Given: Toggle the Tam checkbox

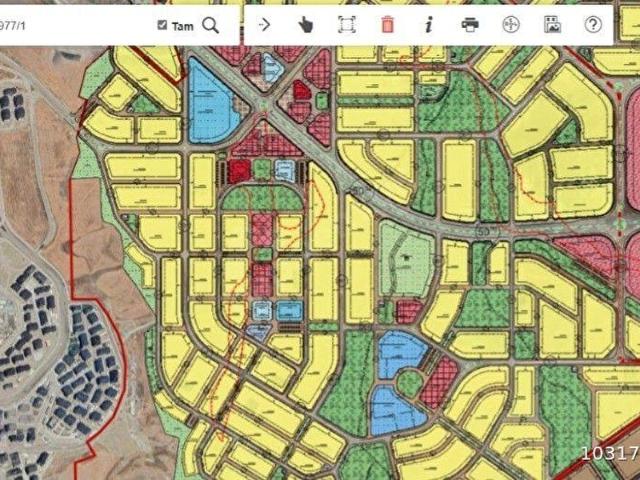Looking at the screenshot, I should tap(163, 26).
